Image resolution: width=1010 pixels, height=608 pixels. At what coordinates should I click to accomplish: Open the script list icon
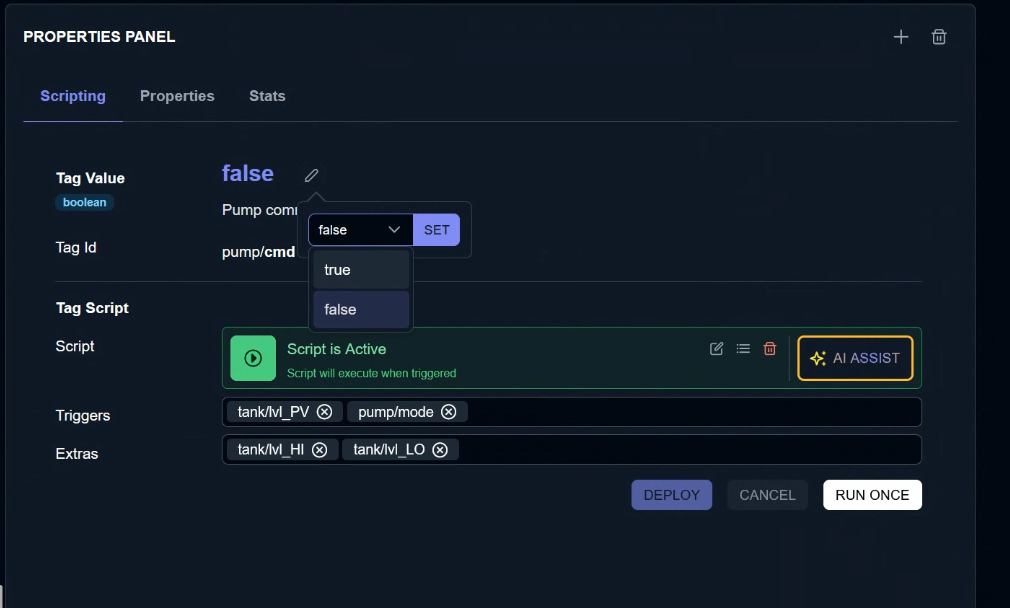[x=743, y=348]
